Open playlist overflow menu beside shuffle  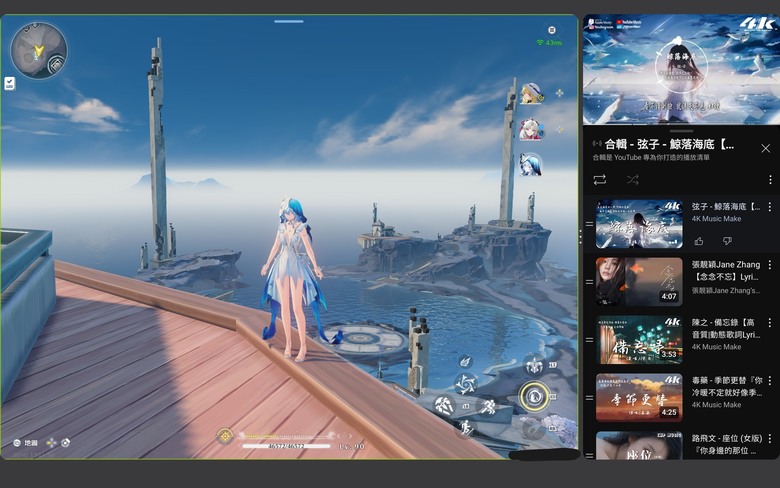pyautogui.click(x=770, y=180)
